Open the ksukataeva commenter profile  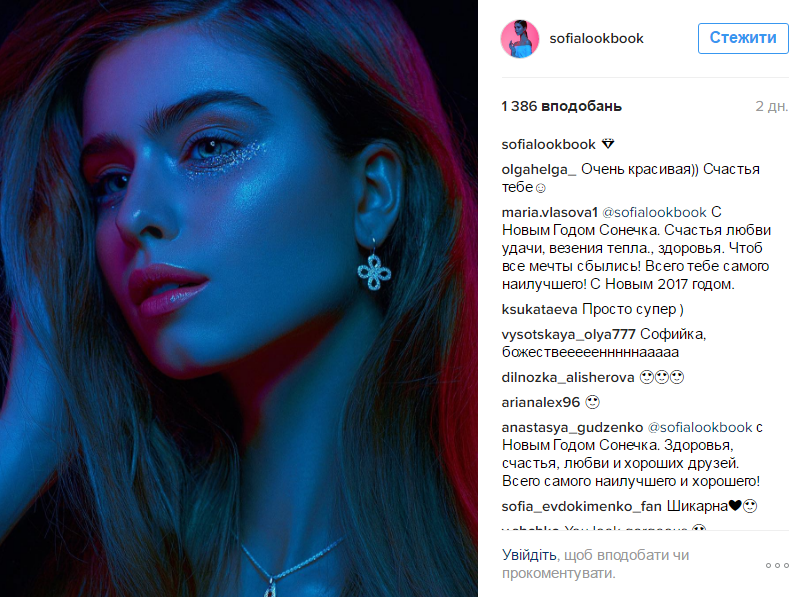point(539,309)
